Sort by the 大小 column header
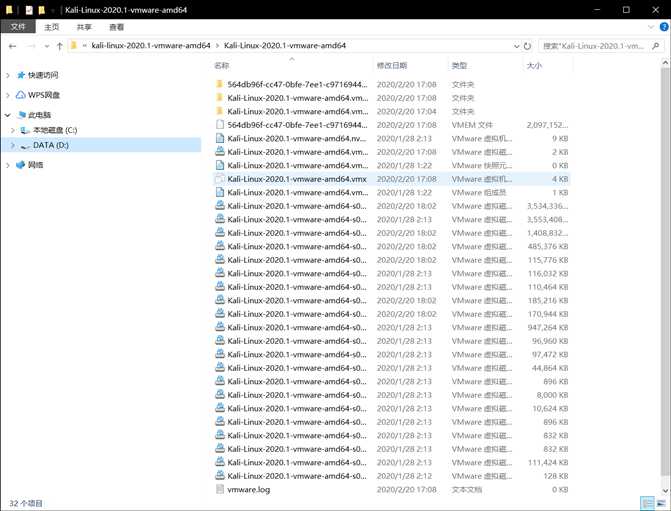Screen dimensions: 671x511 click(534, 65)
